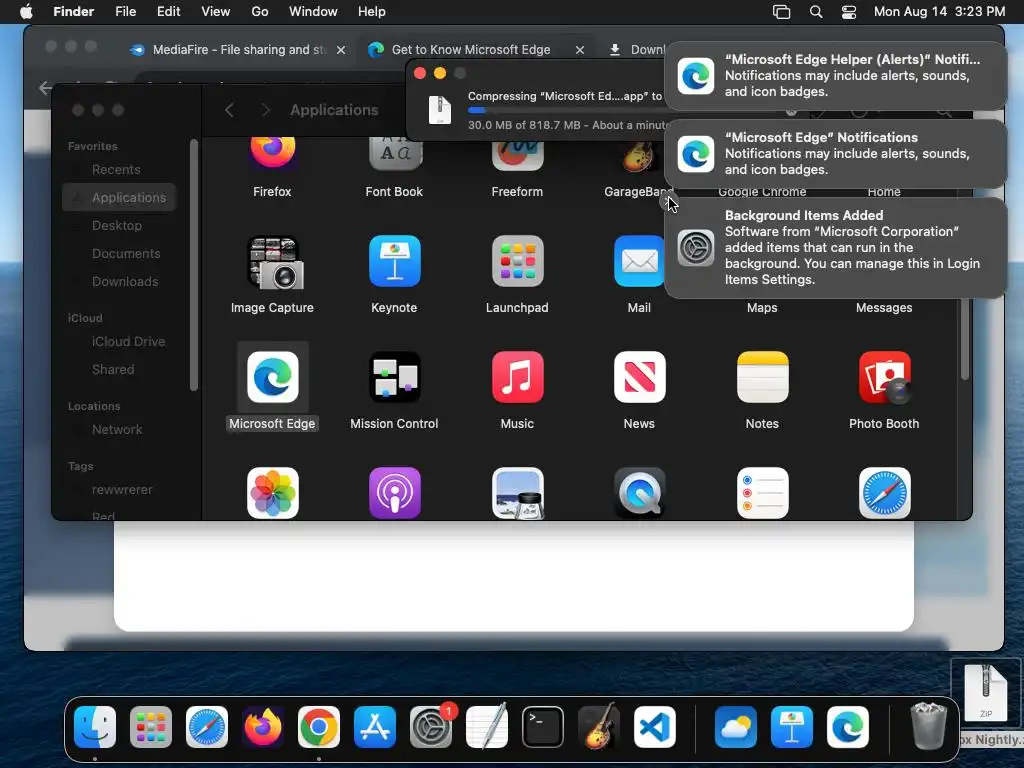Close the MediaFire browser tab
1024x768 pixels.
[x=341, y=50]
